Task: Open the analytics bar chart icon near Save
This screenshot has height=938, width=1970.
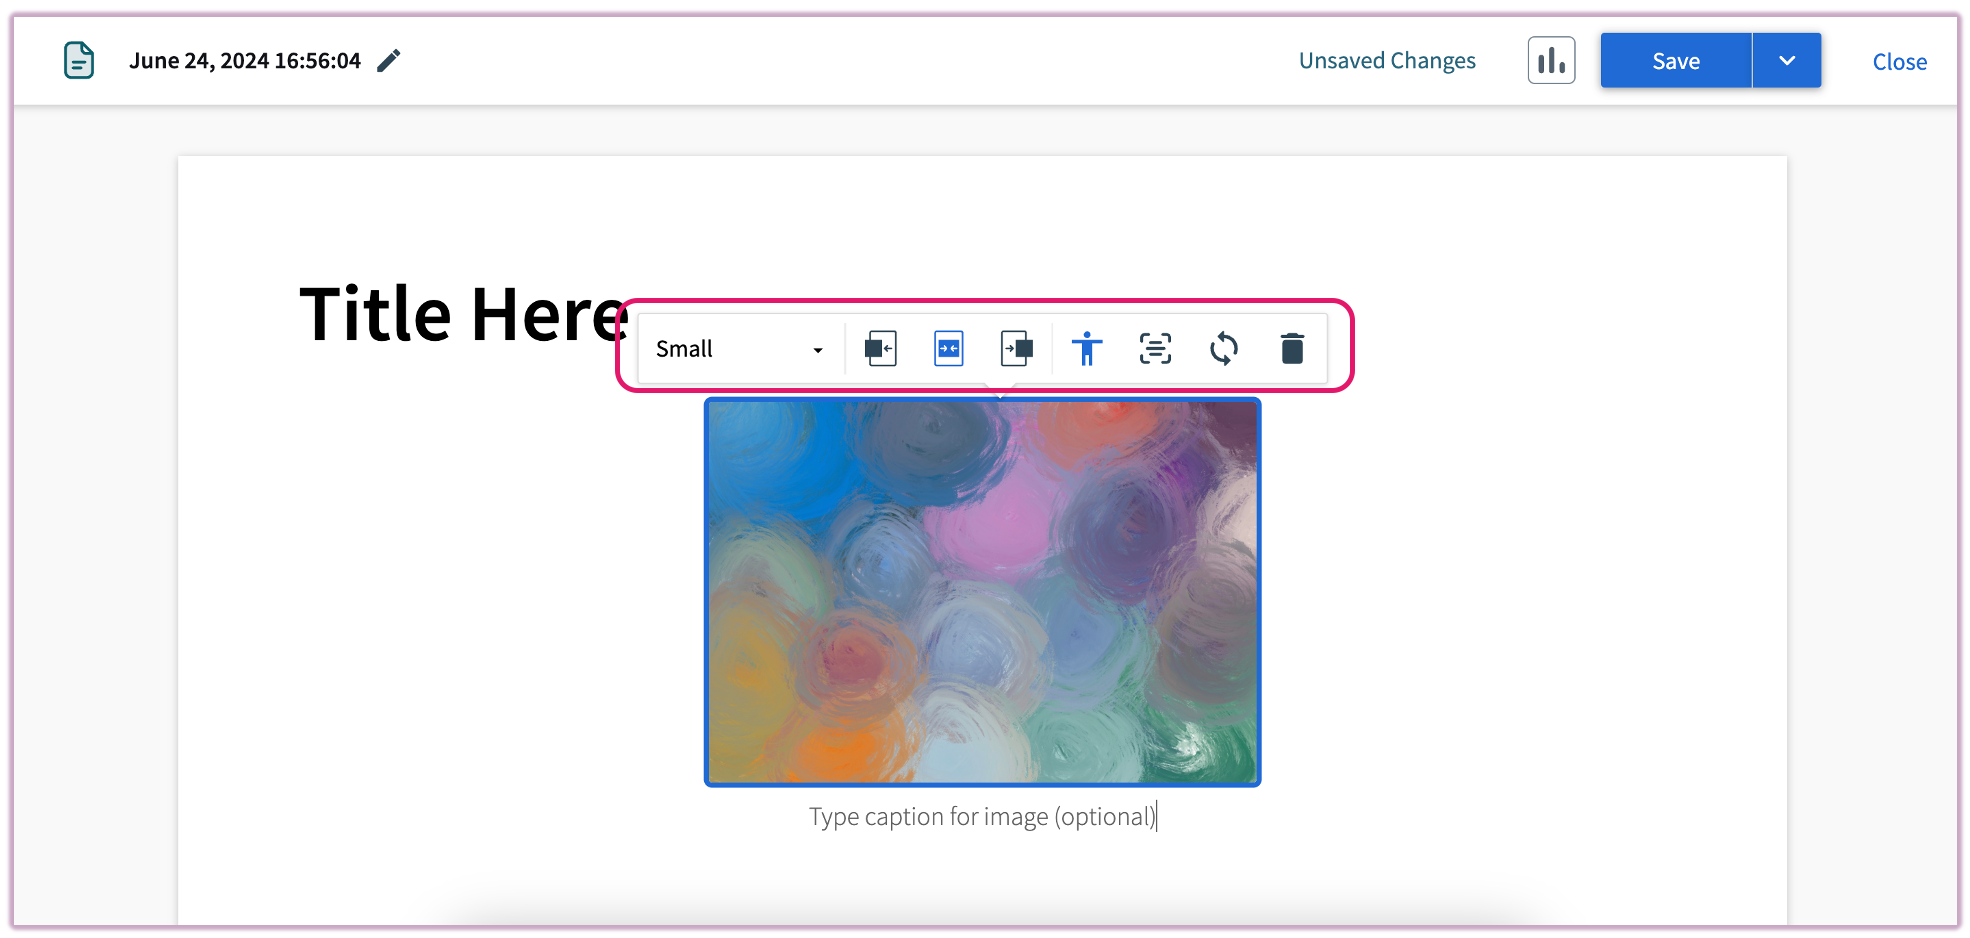Action: pos(1550,60)
